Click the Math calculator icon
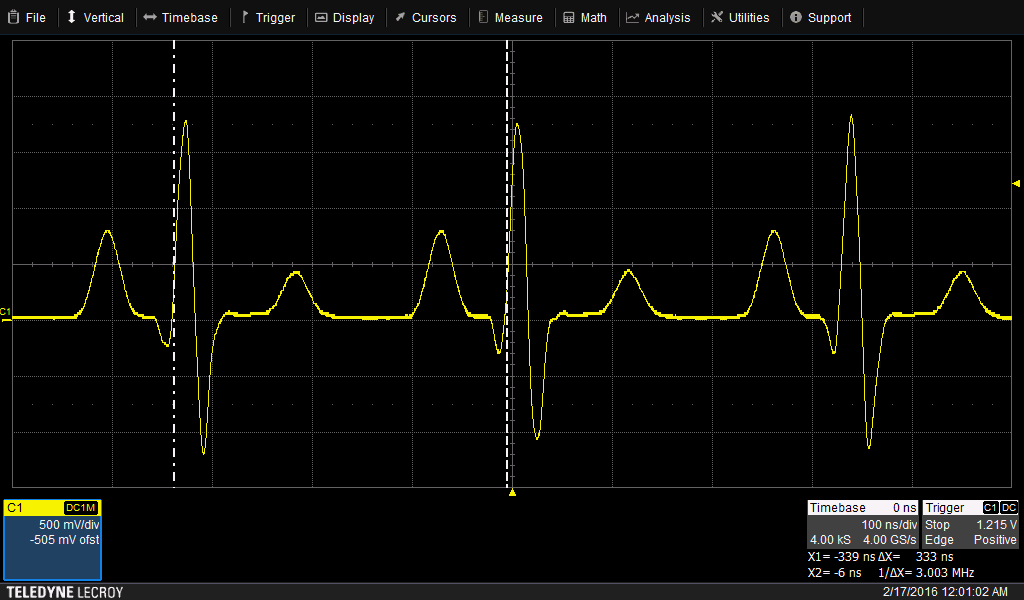Screen dimensions: 1024x600 [x=569, y=17]
